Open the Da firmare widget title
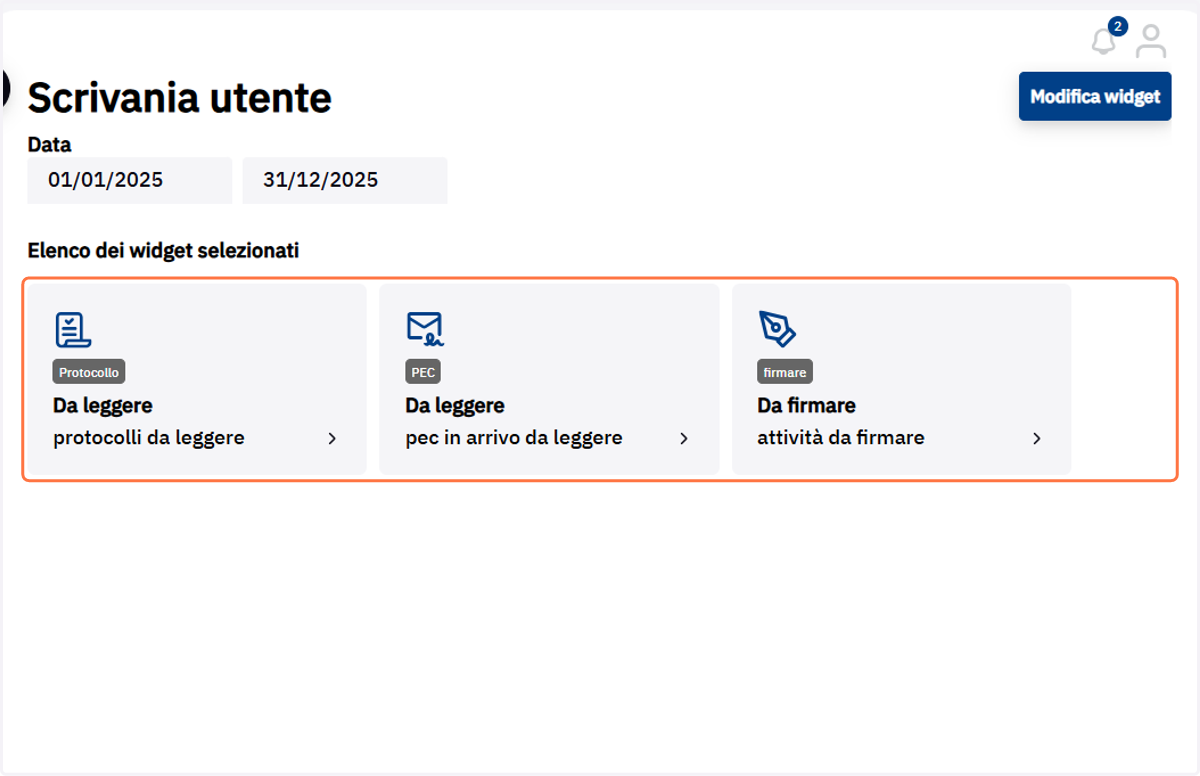Screen dimensions: 1200x776 pos(806,406)
